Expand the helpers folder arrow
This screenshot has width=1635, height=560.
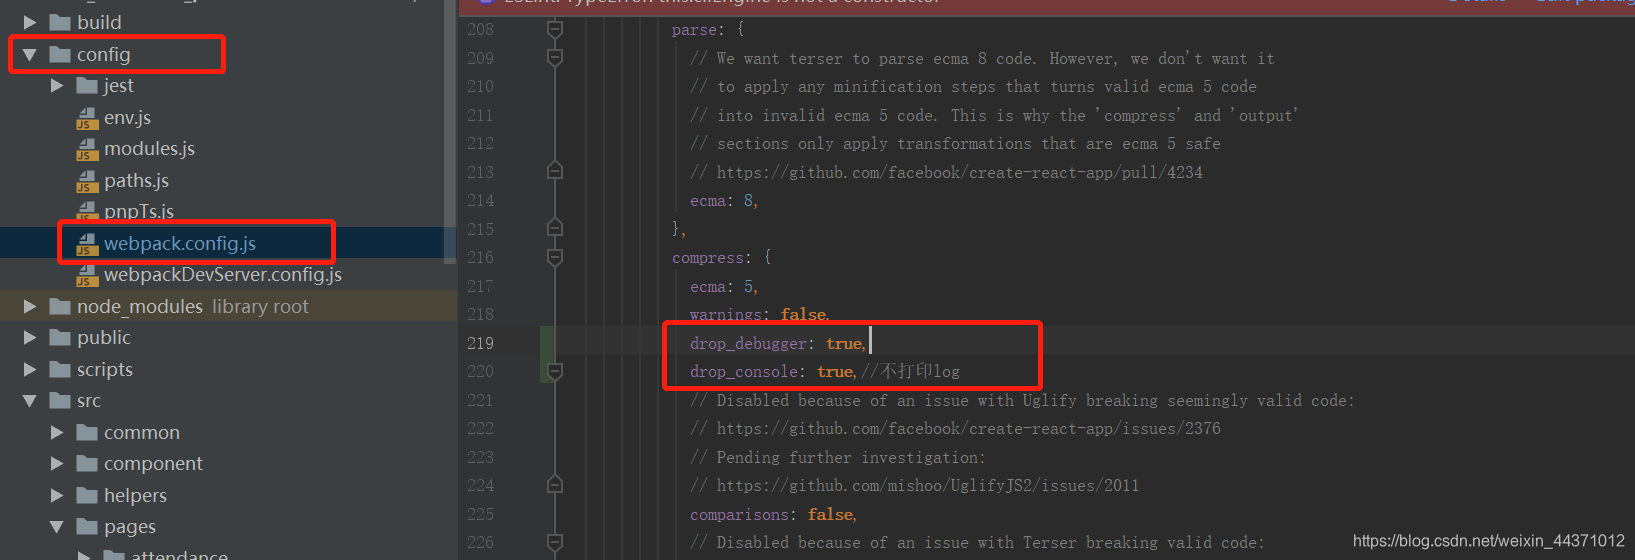pyautogui.click(x=57, y=495)
